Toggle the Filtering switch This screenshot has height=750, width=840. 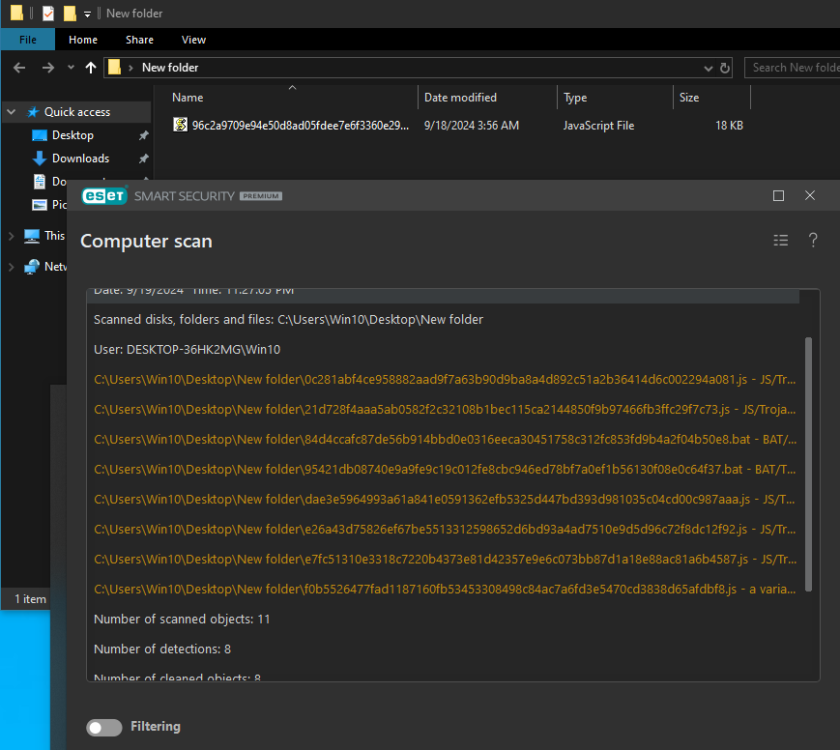[x=104, y=727]
